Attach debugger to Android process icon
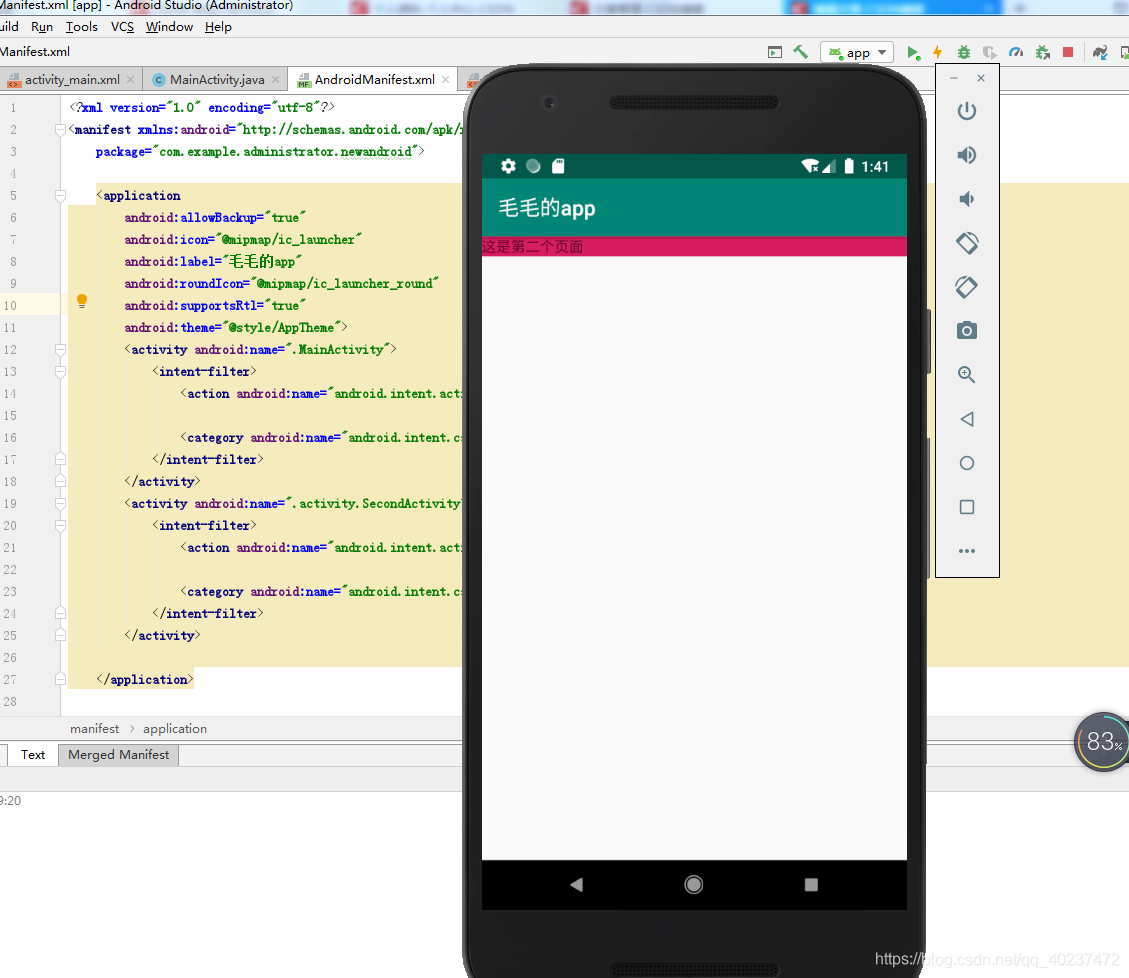This screenshot has width=1129, height=978. (1042, 52)
